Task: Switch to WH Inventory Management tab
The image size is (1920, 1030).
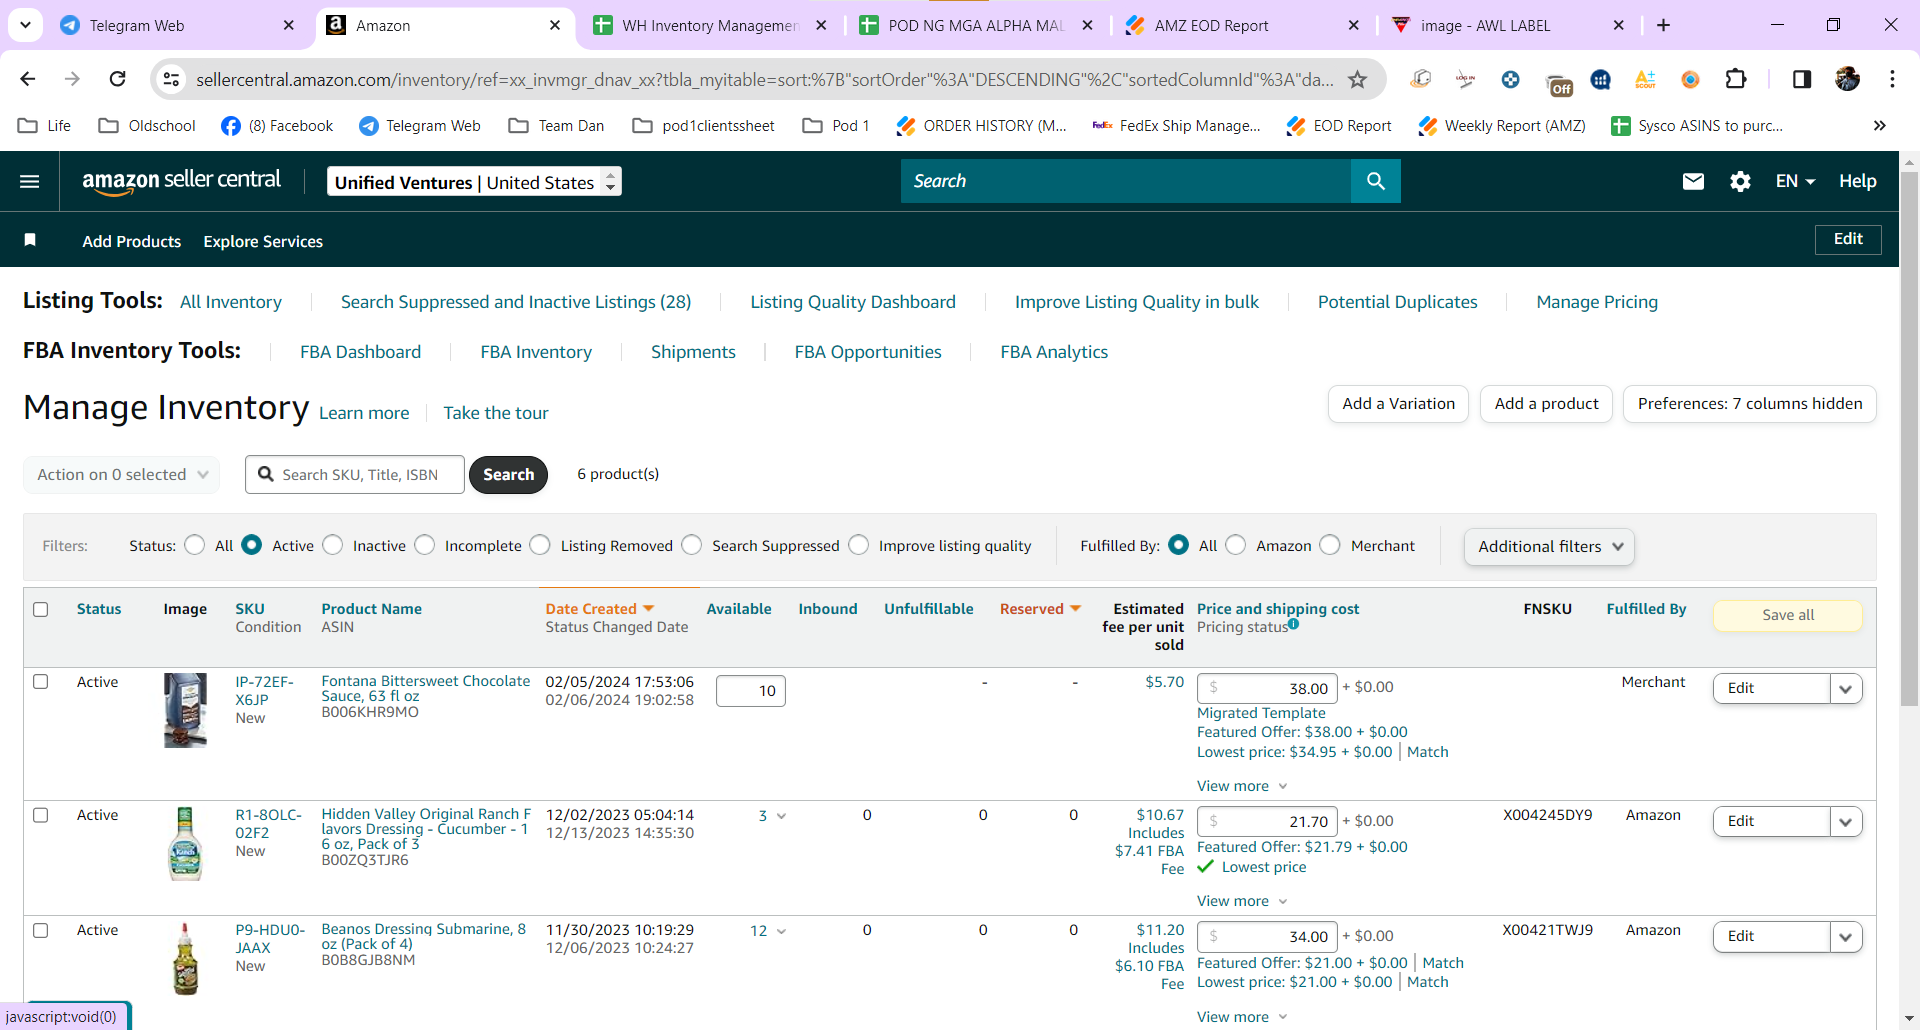Action: click(710, 25)
